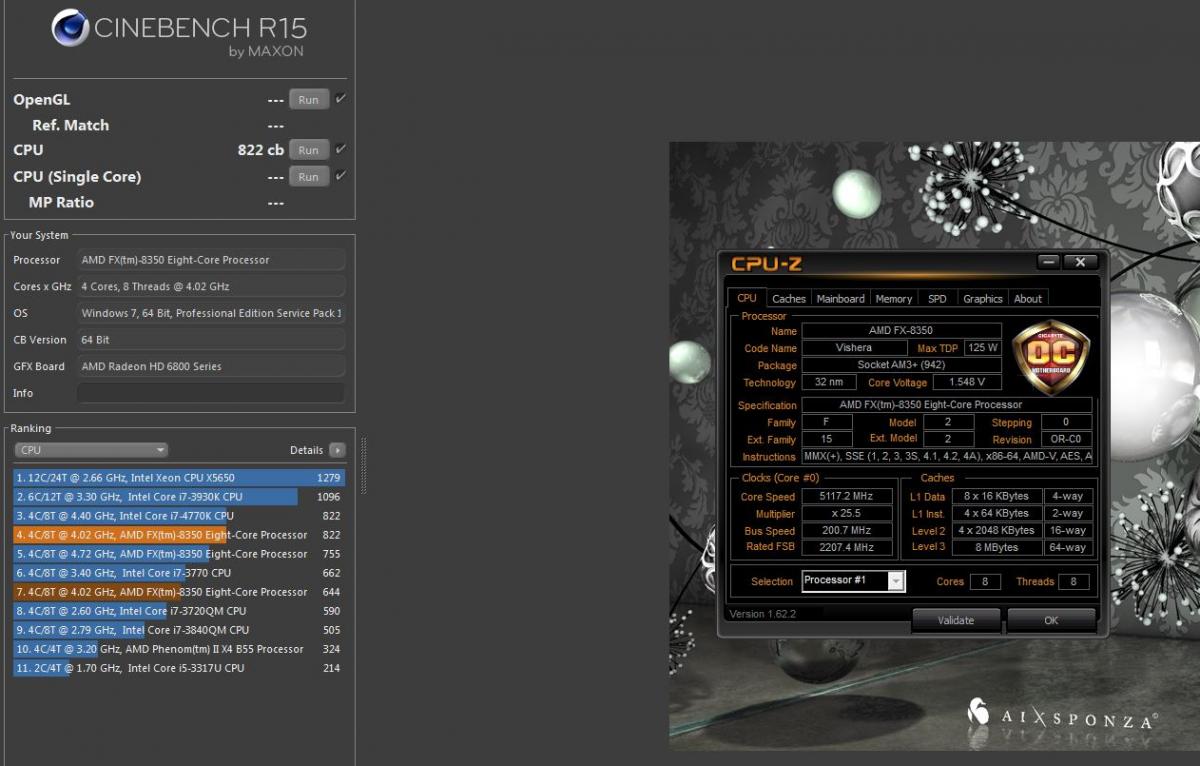Open the Memory tab in CPU-Z
1200x766 pixels.
point(894,299)
